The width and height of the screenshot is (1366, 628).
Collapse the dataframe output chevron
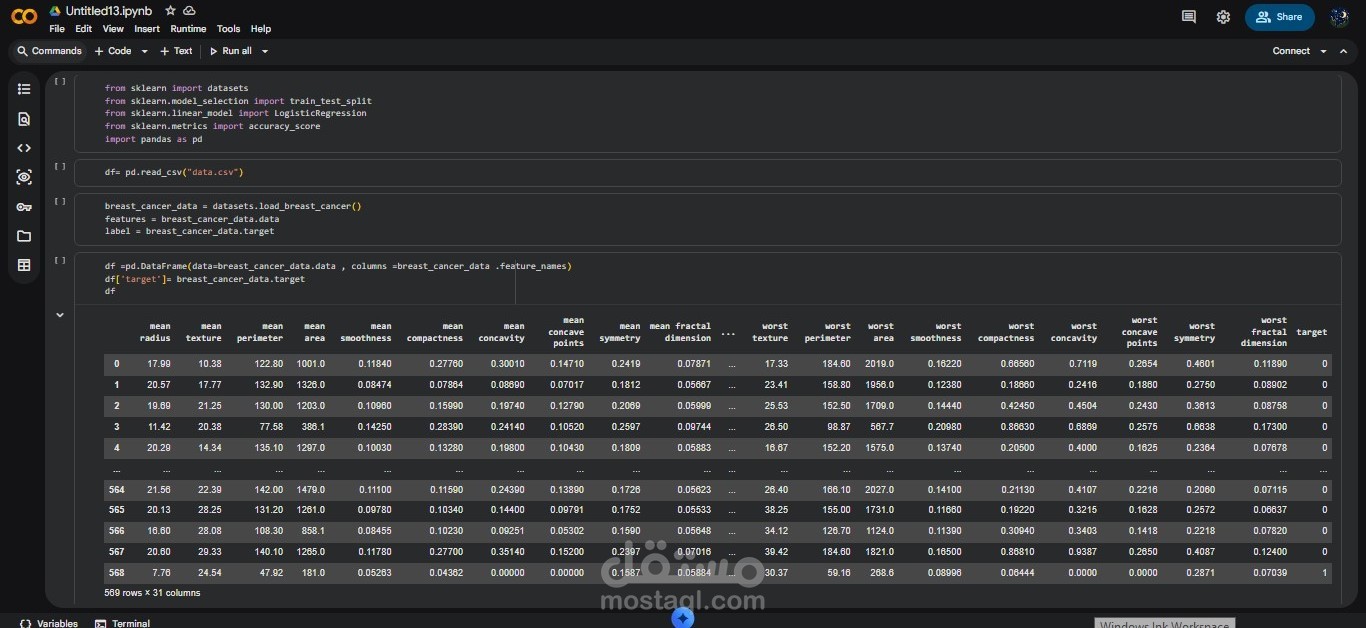tap(60, 315)
